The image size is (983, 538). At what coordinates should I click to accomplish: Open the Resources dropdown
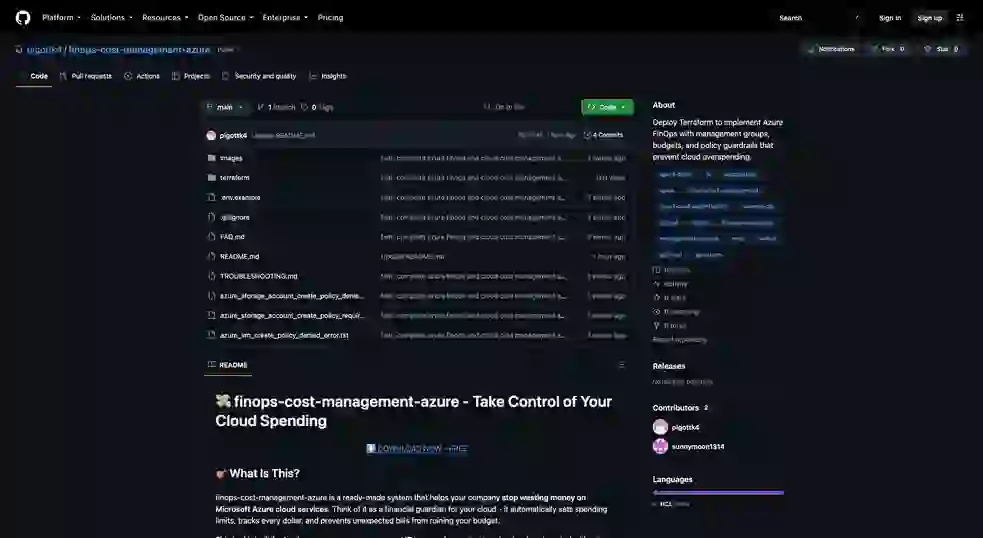pos(165,18)
